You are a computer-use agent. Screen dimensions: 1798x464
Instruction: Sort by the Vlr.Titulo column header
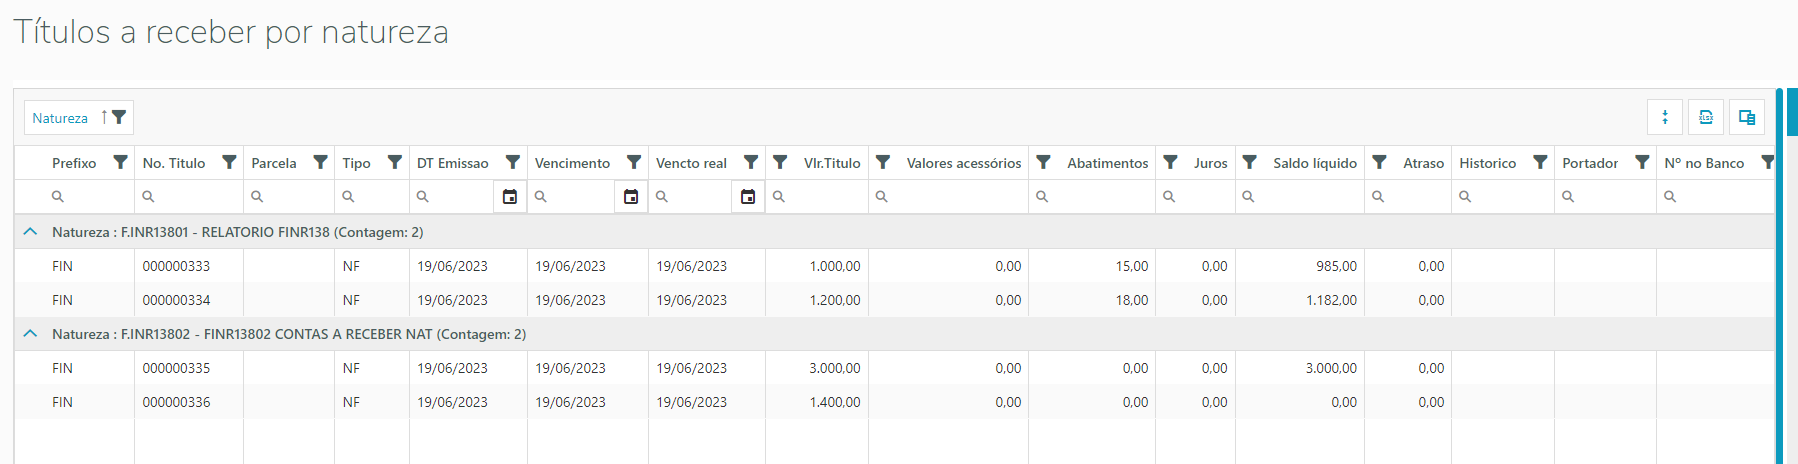pos(832,163)
